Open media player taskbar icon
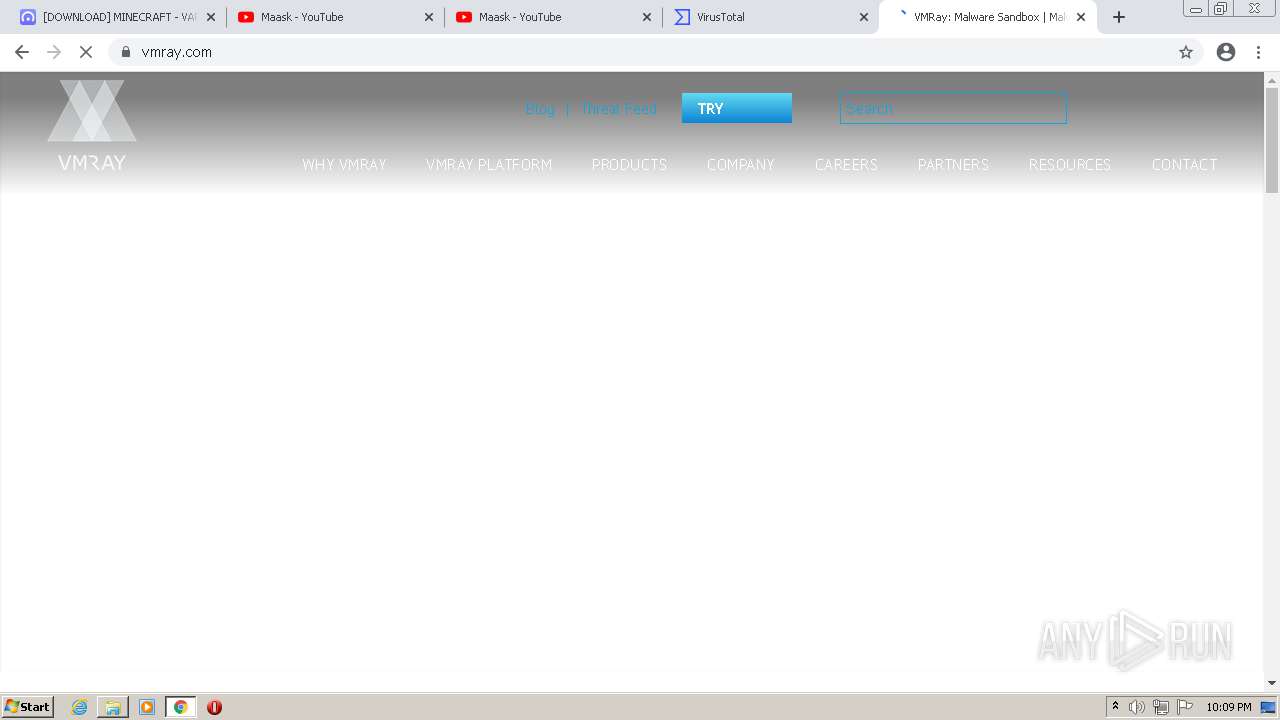Image resolution: width=1280 pixels, height=720 pixels. [147, 707]
